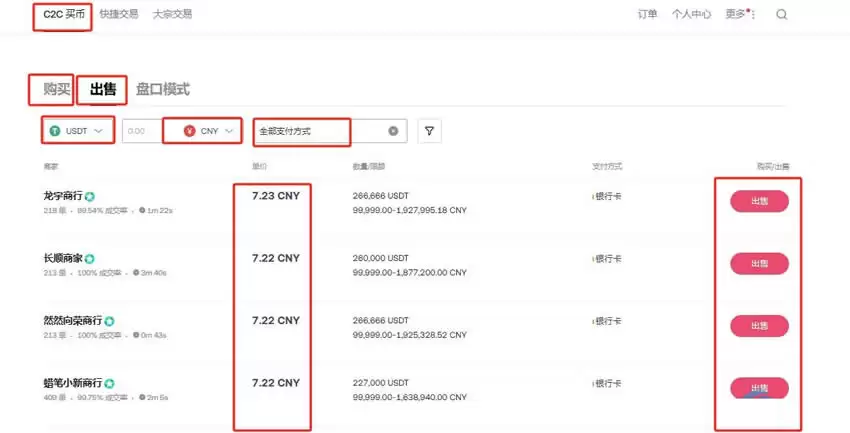The image size is (850, 433).
Task: Expand the USDT currency dropdown
Action: coord(98,131)
